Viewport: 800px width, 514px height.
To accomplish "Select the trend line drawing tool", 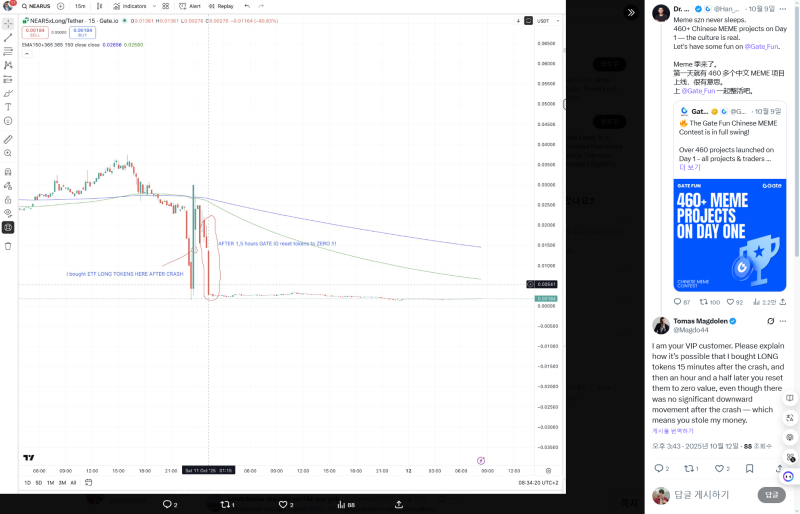I will (8, 37).
